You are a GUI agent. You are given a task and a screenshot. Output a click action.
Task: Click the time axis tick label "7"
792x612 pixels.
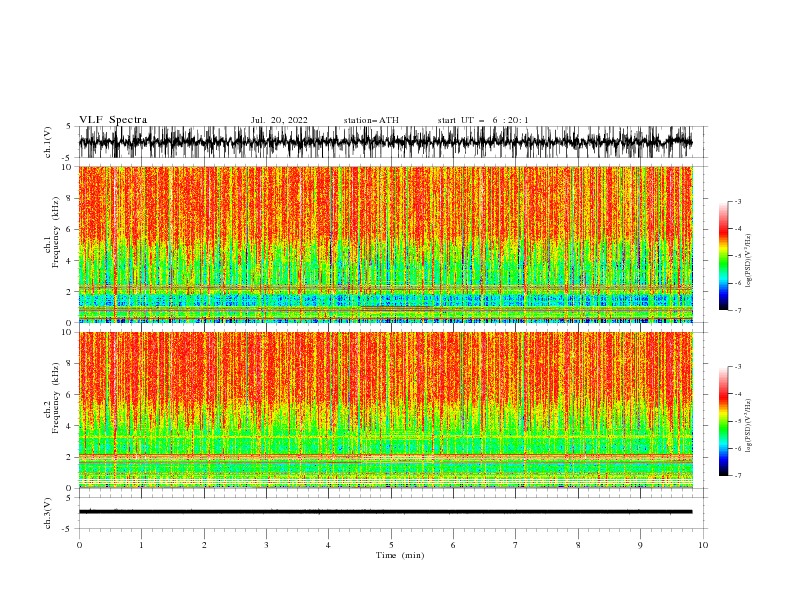pyautogui.click(x=516, y=545)
